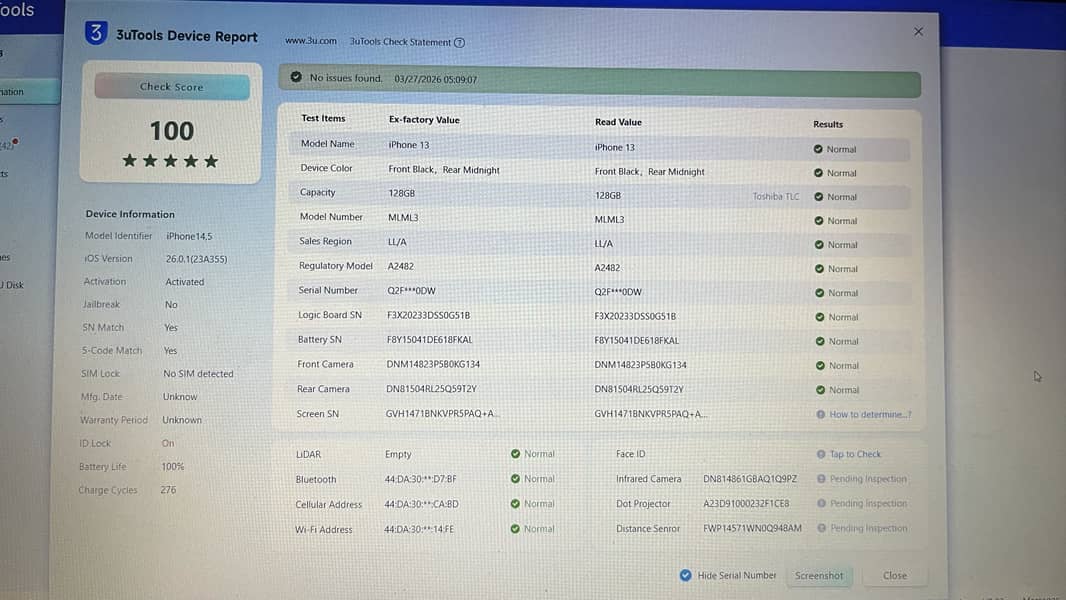
Task: Click Bluetooth address 44:DA:30:**:D7:BF
Action: point(420,479)
